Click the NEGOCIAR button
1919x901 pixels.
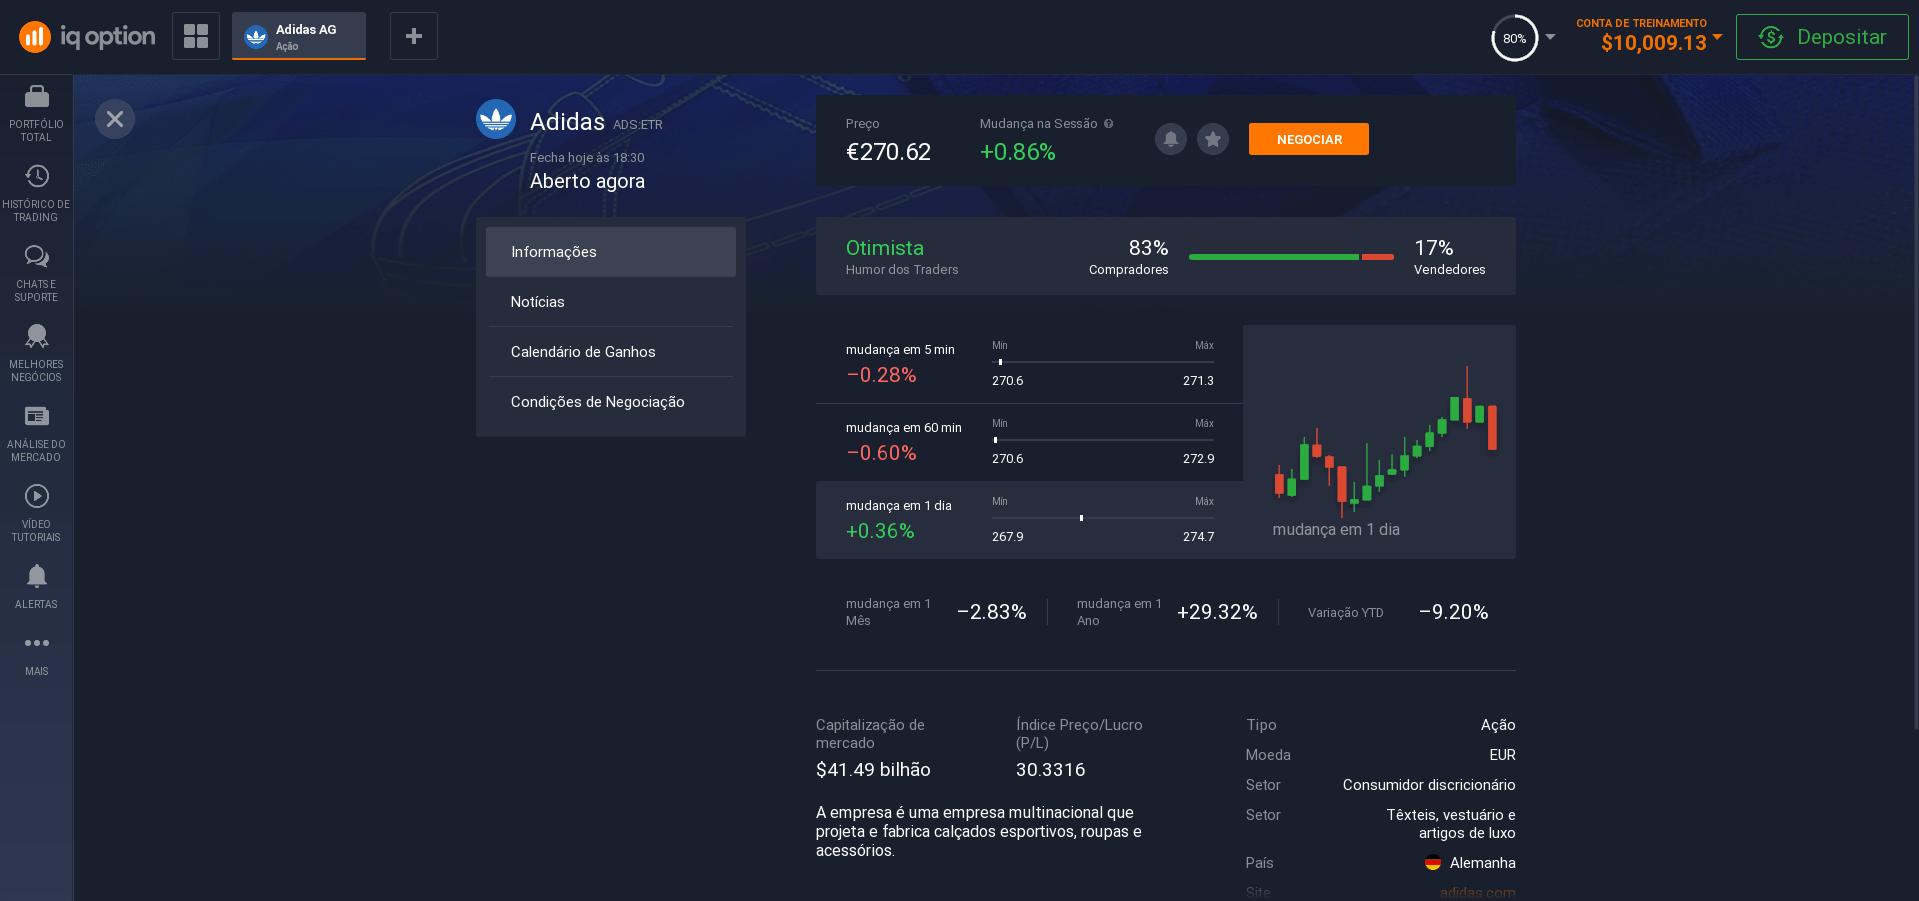coord(1309,139)
